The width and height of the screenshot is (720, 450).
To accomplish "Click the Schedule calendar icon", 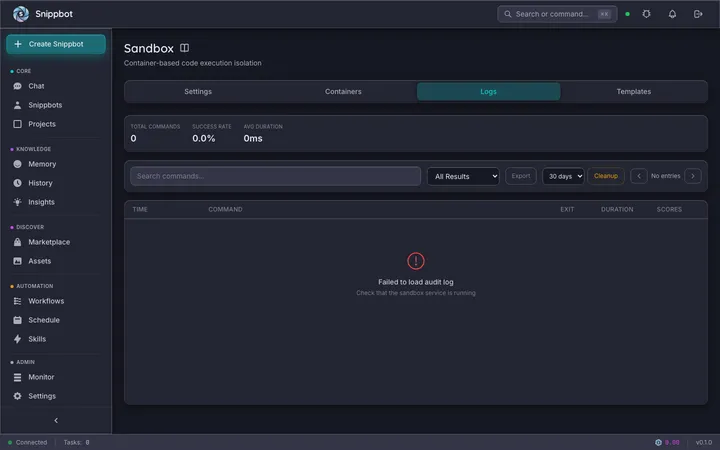I will pos(17,320).
